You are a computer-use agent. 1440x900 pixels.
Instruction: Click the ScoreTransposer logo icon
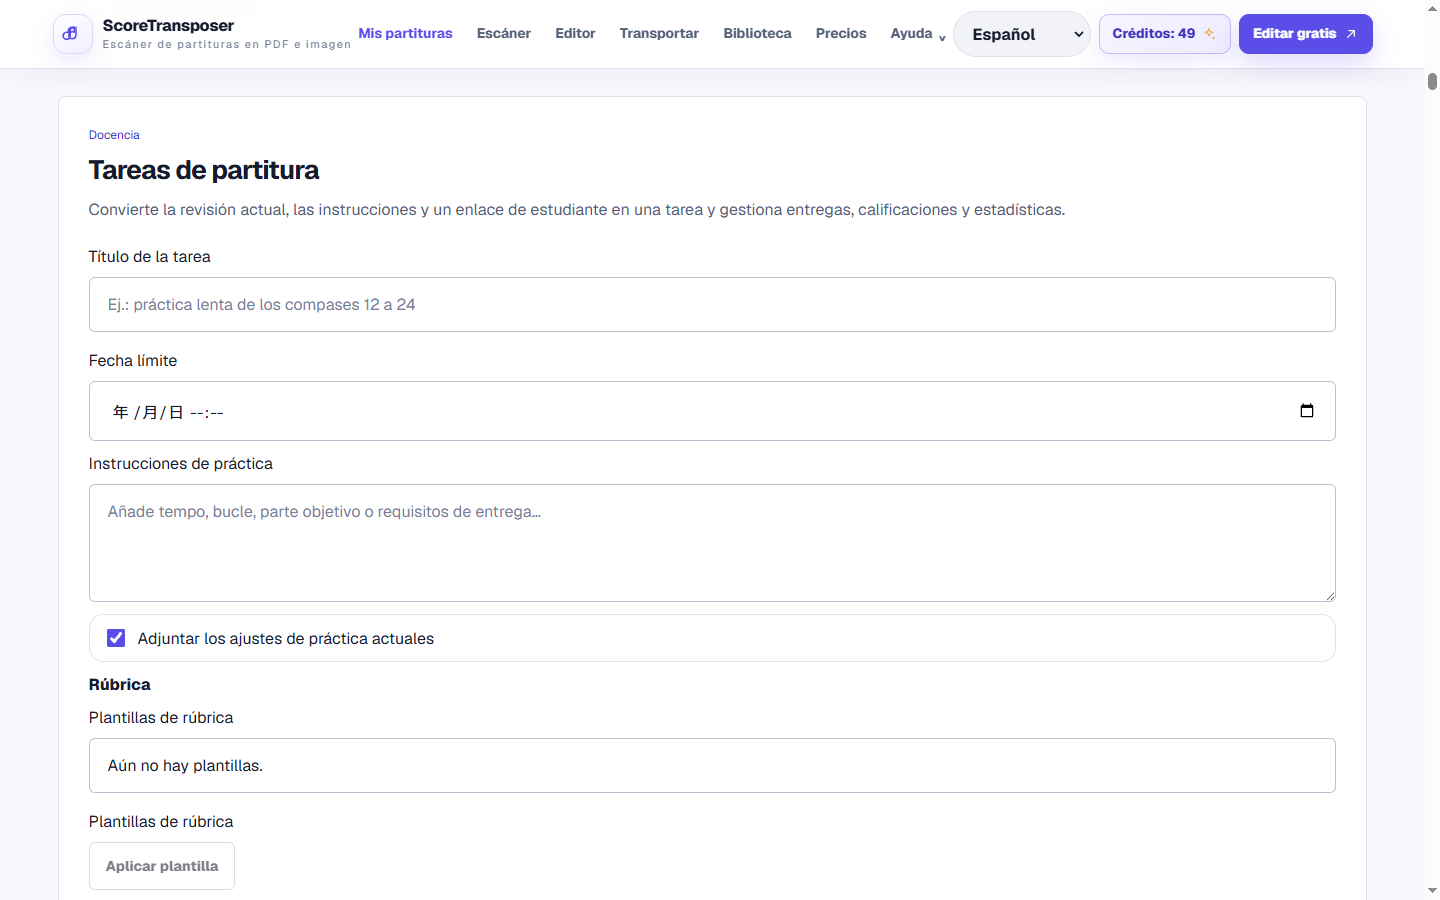coord(72,34)
